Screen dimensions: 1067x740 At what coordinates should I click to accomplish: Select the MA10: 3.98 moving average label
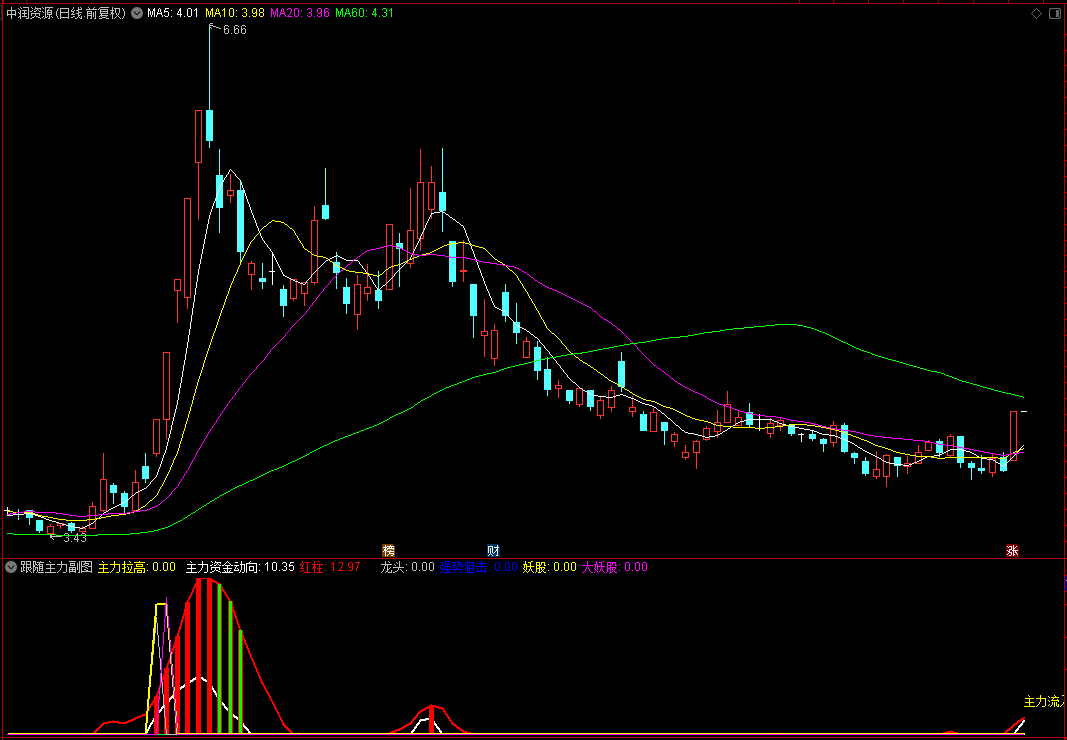coord(235,13)
